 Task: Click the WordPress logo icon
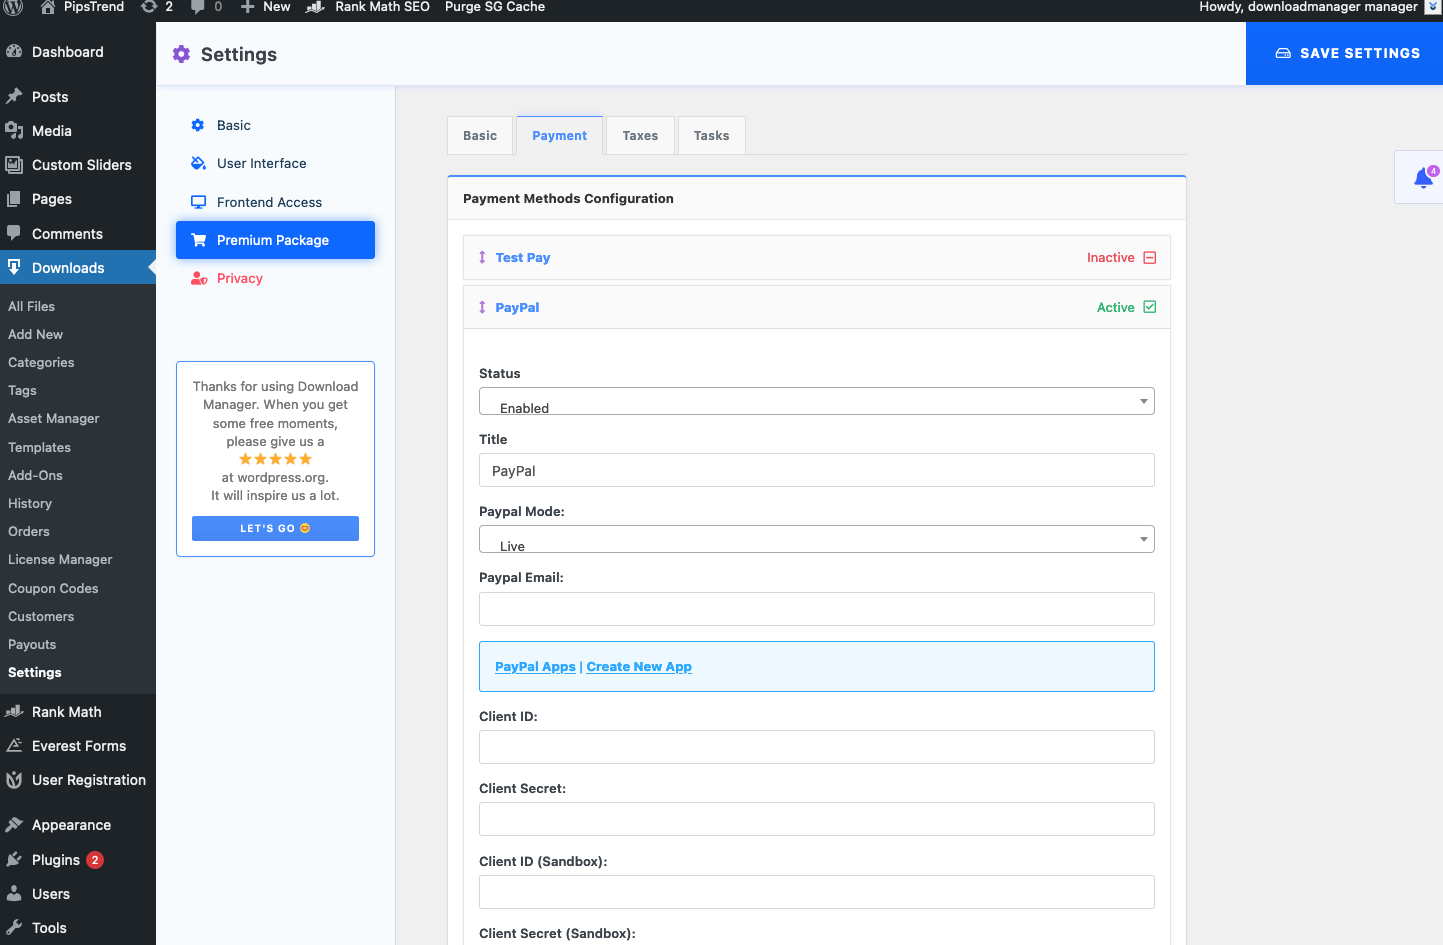pyautogui.click(x=13, y=6)
